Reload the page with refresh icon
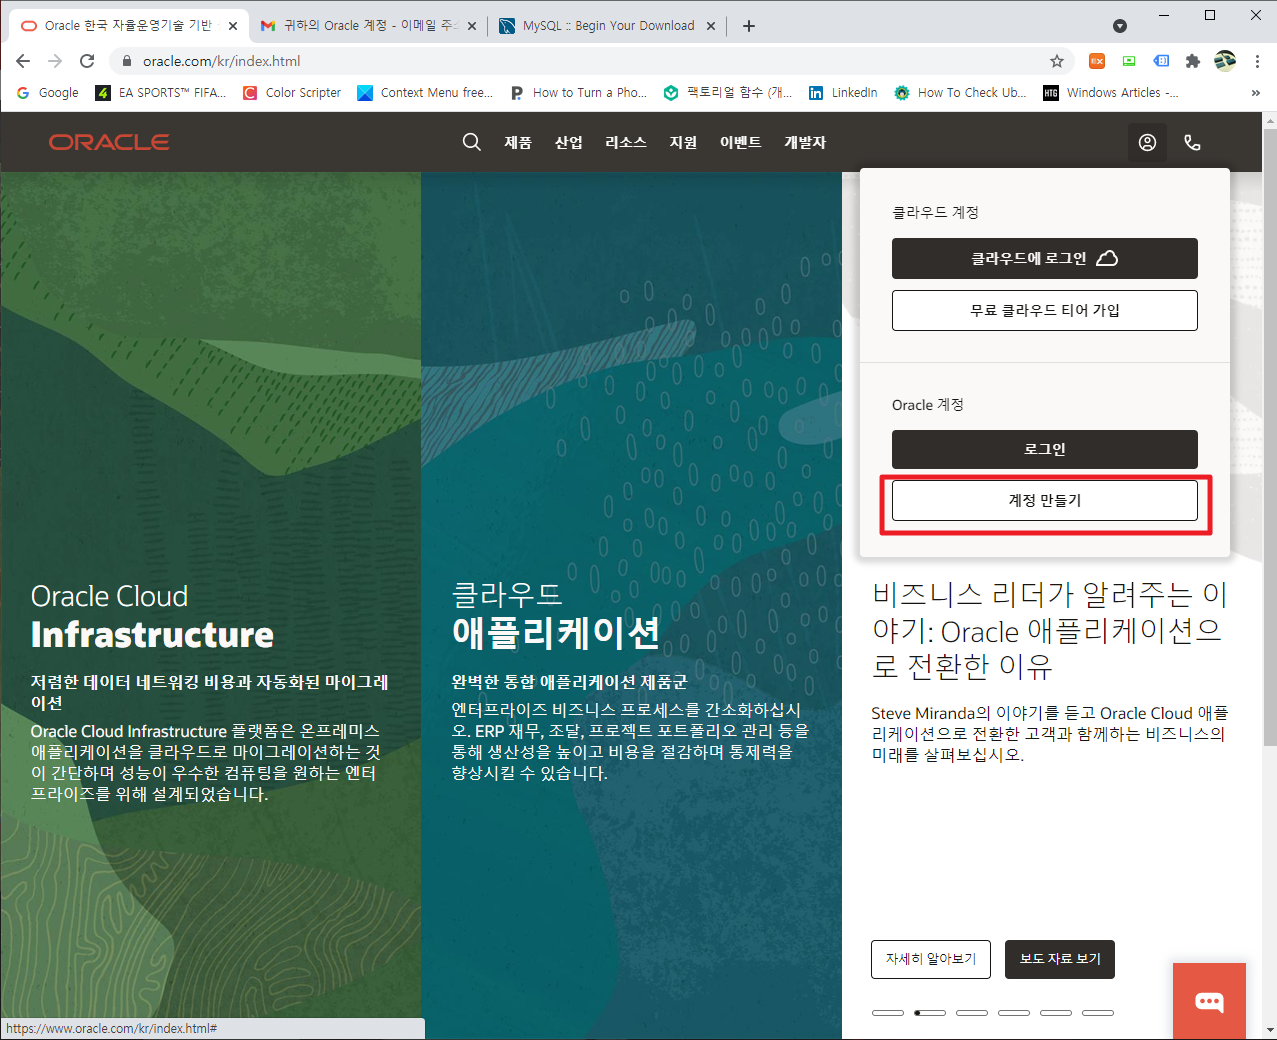 87,61
